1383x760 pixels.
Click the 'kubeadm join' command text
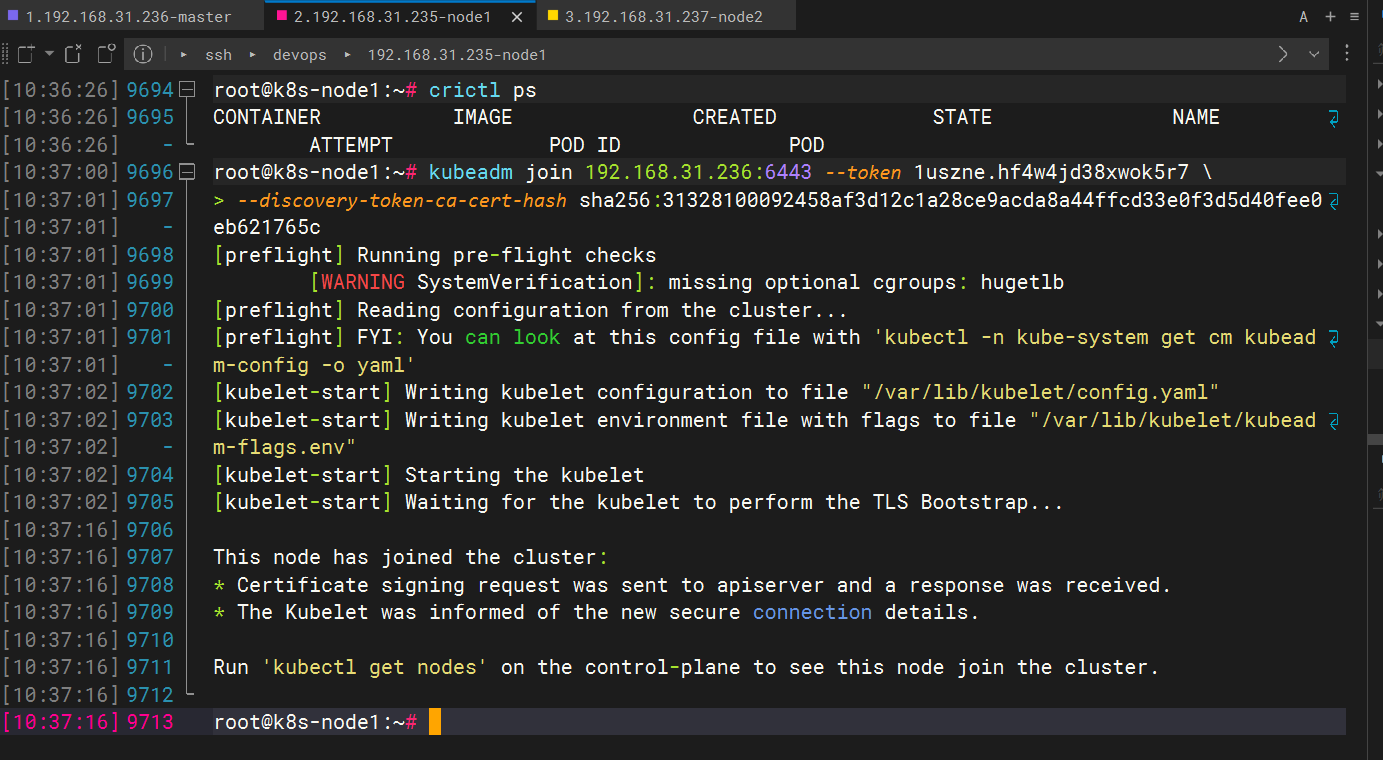pos(501,172)
